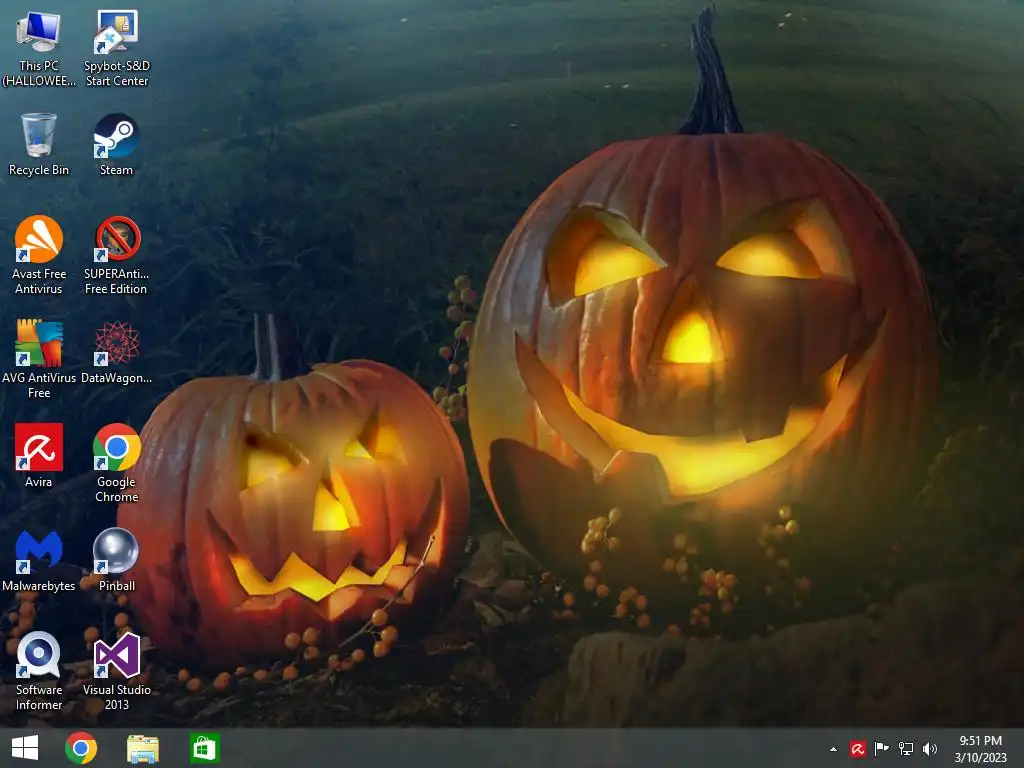The height and width of the screenshot is (768, 1024).
Task: Open File Explorer from the taskbar
Action: point(142,748)
